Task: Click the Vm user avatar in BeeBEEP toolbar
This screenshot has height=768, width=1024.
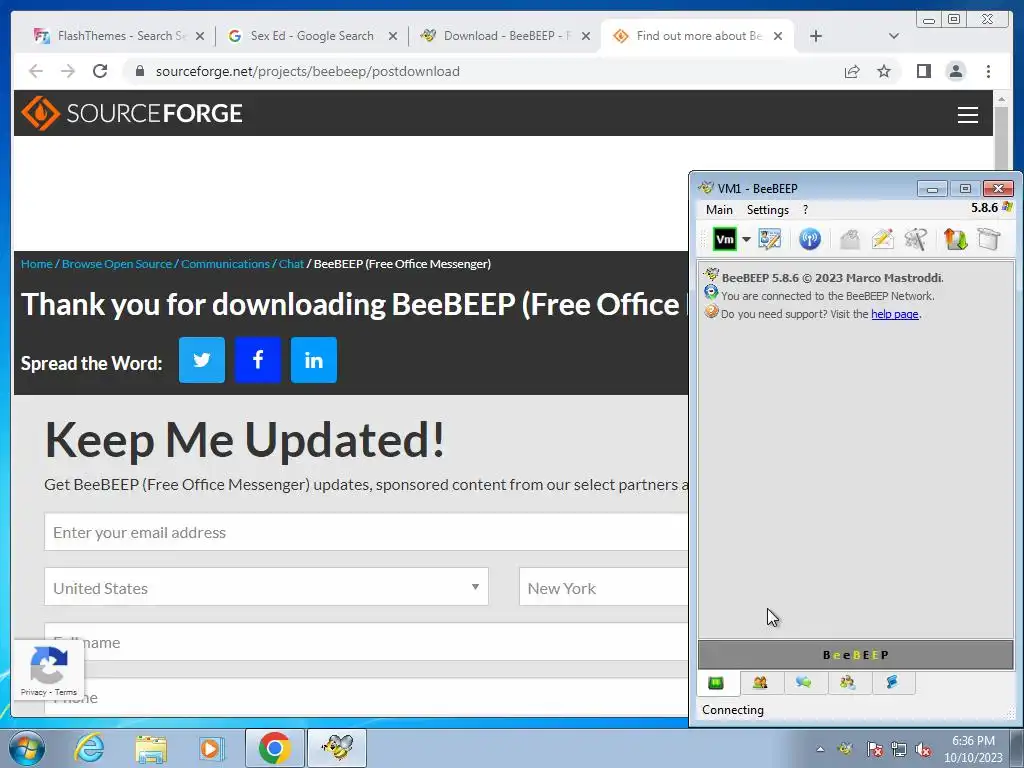Action: (x=725, y=239)
